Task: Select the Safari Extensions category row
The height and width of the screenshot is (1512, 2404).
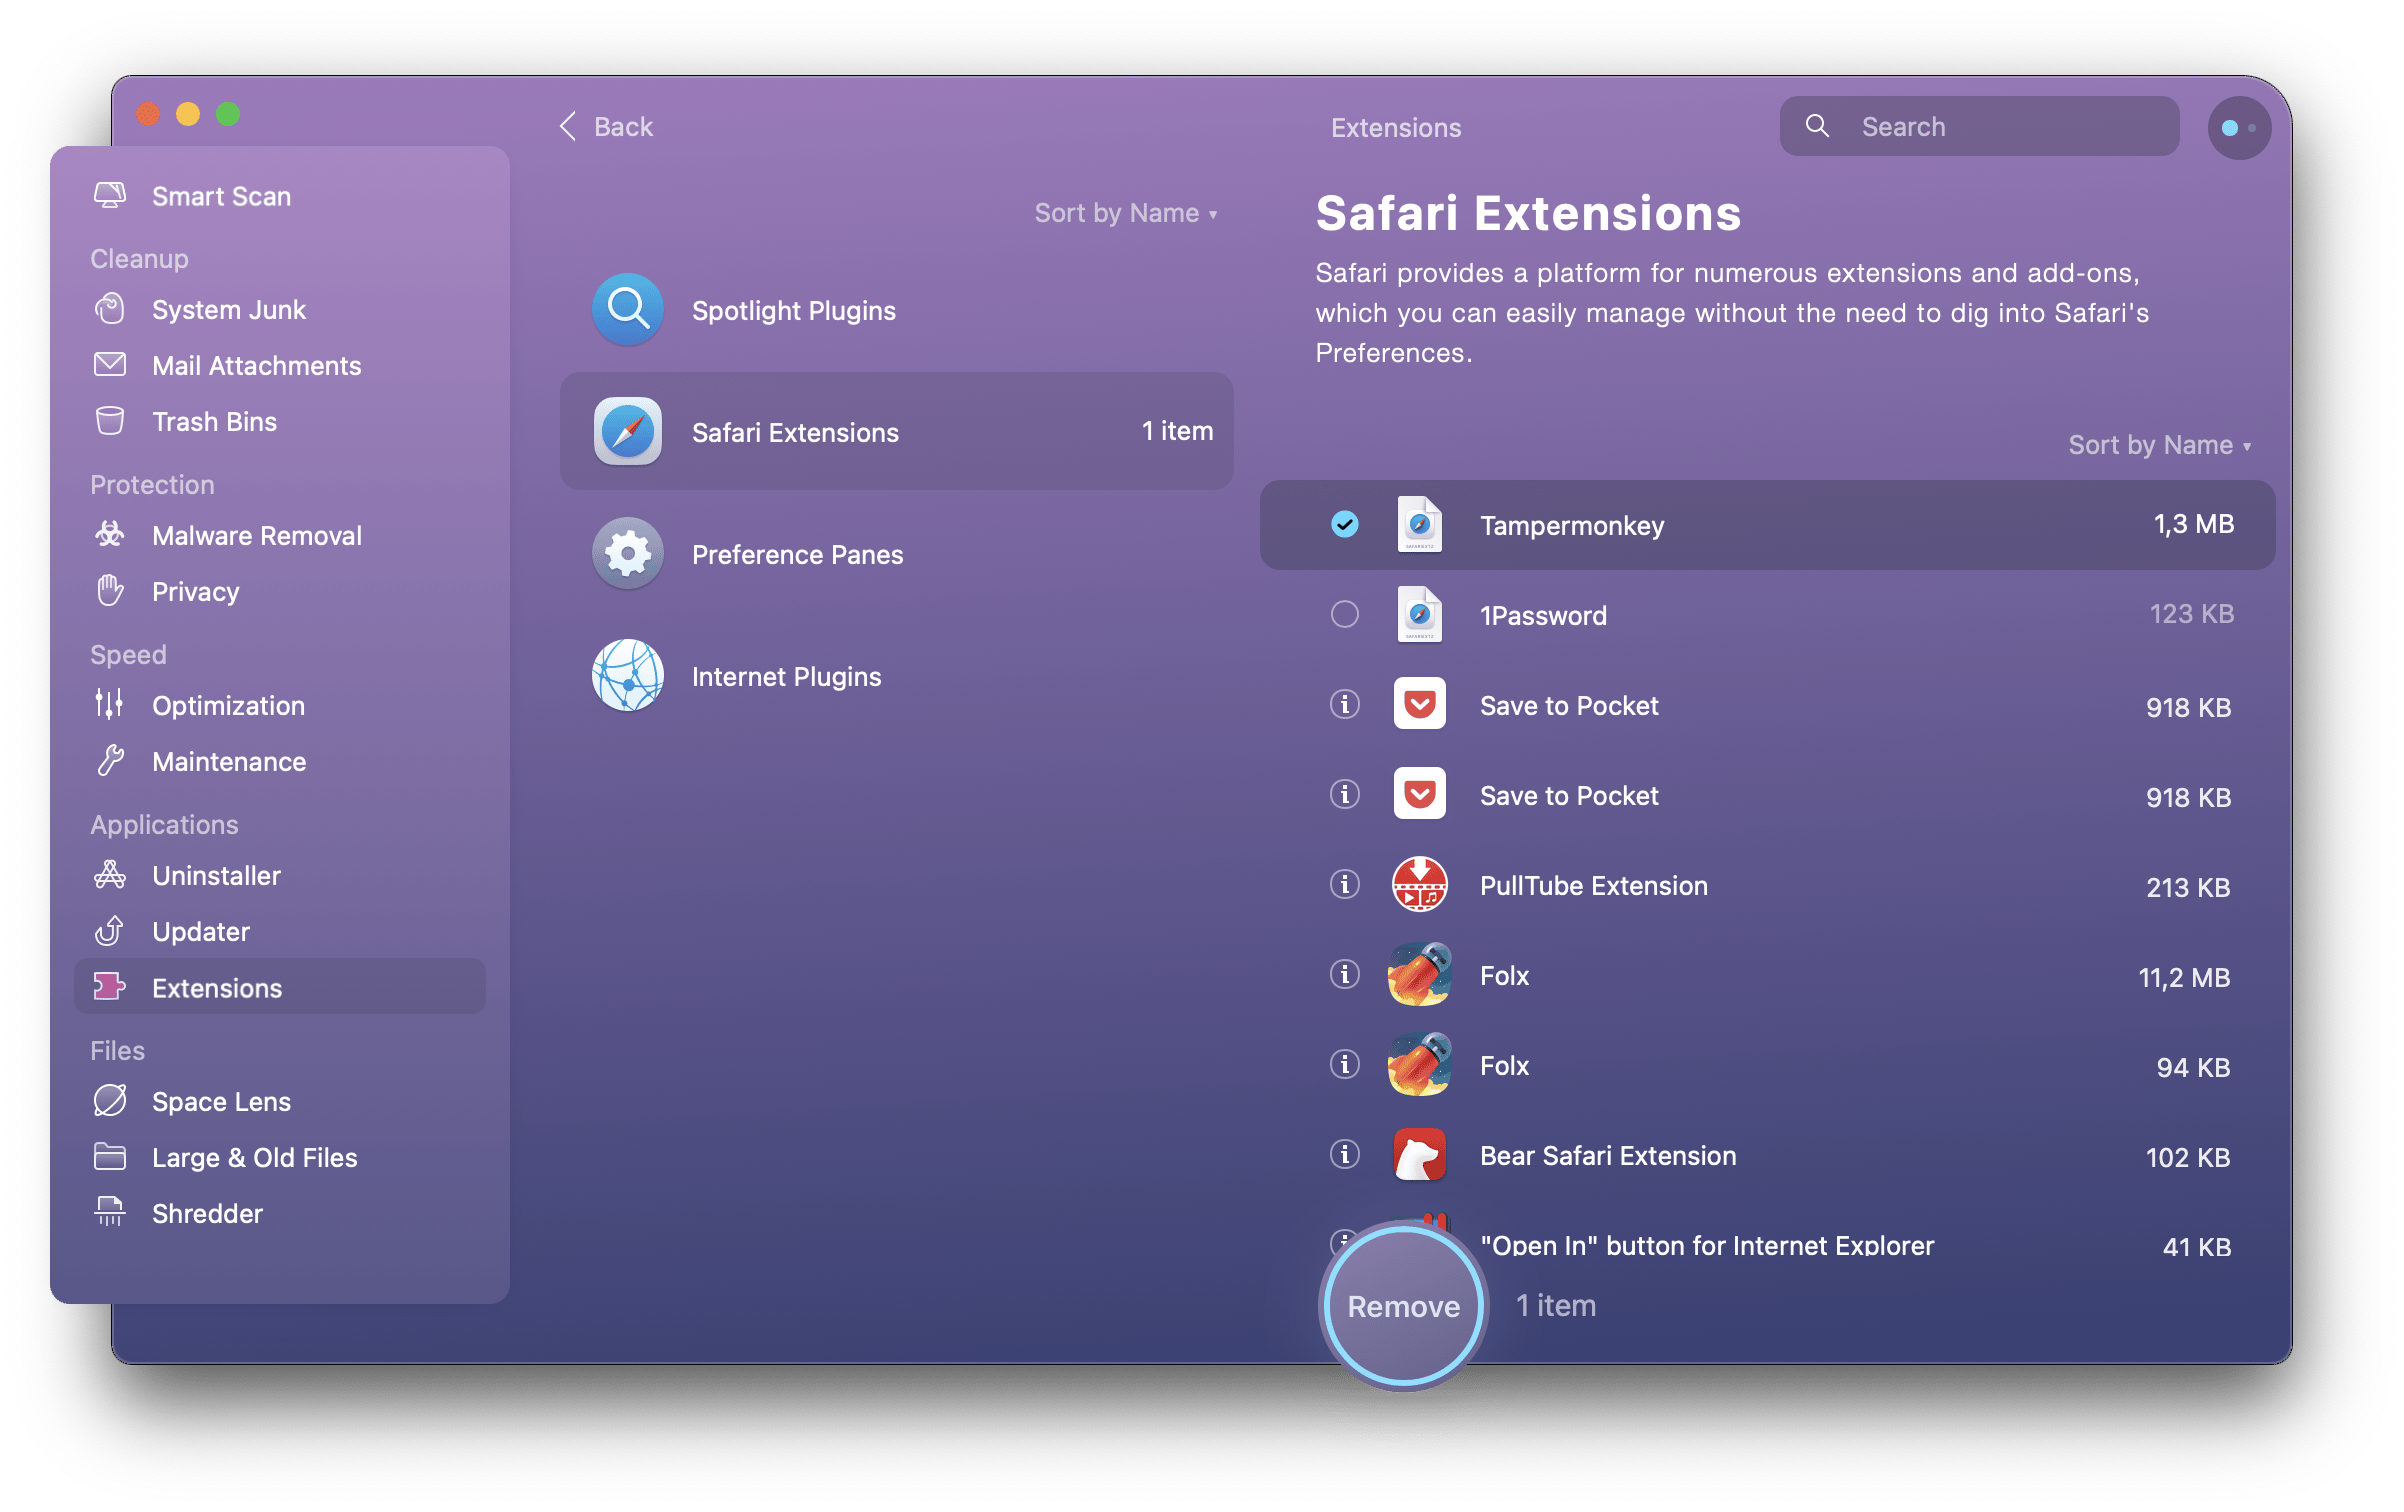Action: pos(897,432)
